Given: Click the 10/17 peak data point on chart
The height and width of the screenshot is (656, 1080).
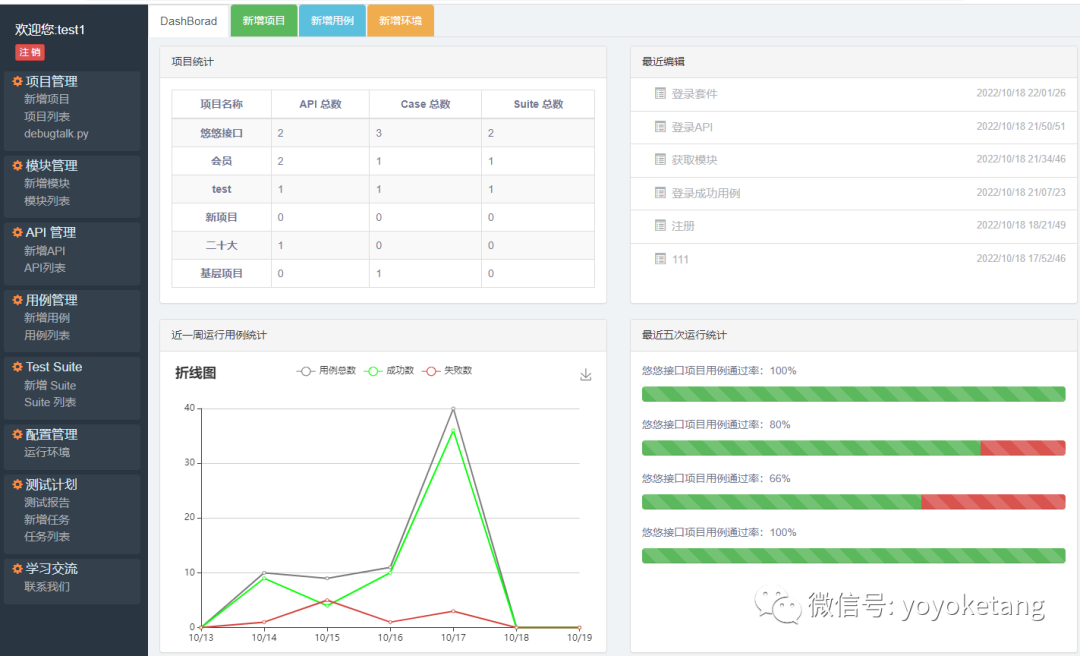Looking at the screenshot, I should pos(453,409).
